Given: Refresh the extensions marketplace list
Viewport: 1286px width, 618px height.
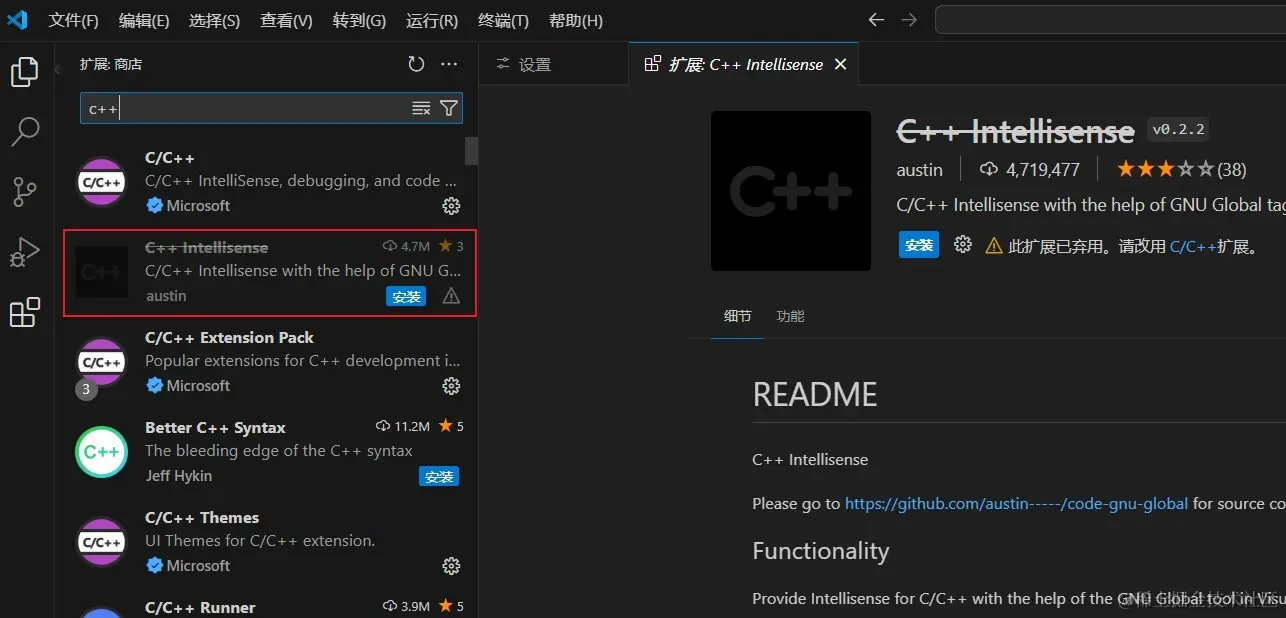Looking at the screenshot, I should [416, 64].
